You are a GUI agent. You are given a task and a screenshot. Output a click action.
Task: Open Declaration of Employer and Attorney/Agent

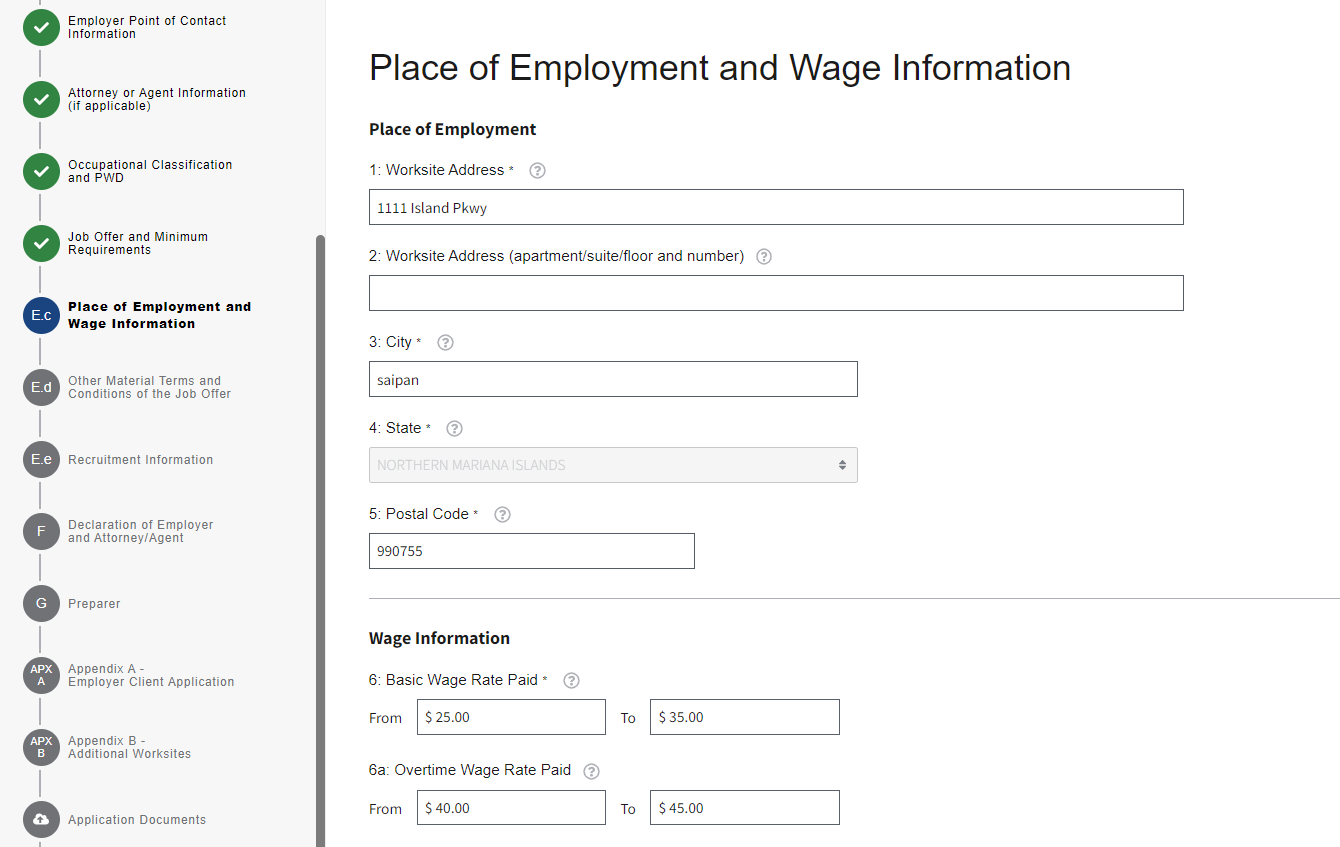coord(140,531)
